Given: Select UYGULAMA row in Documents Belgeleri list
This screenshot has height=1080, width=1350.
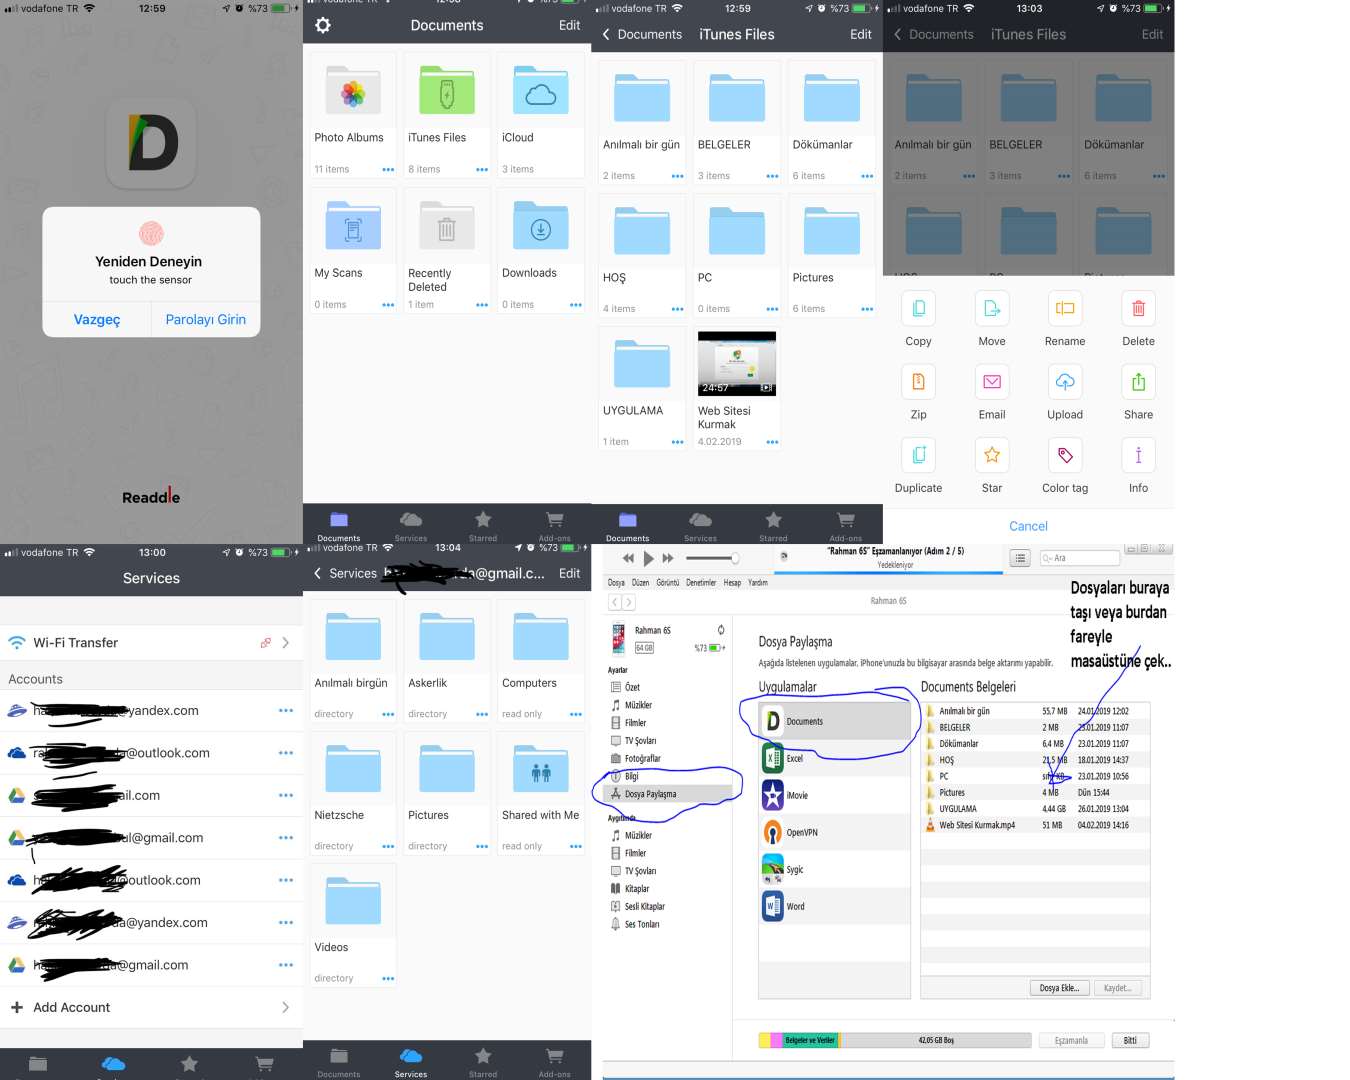Looking at the screenshot, I should tap(1036, 809).
